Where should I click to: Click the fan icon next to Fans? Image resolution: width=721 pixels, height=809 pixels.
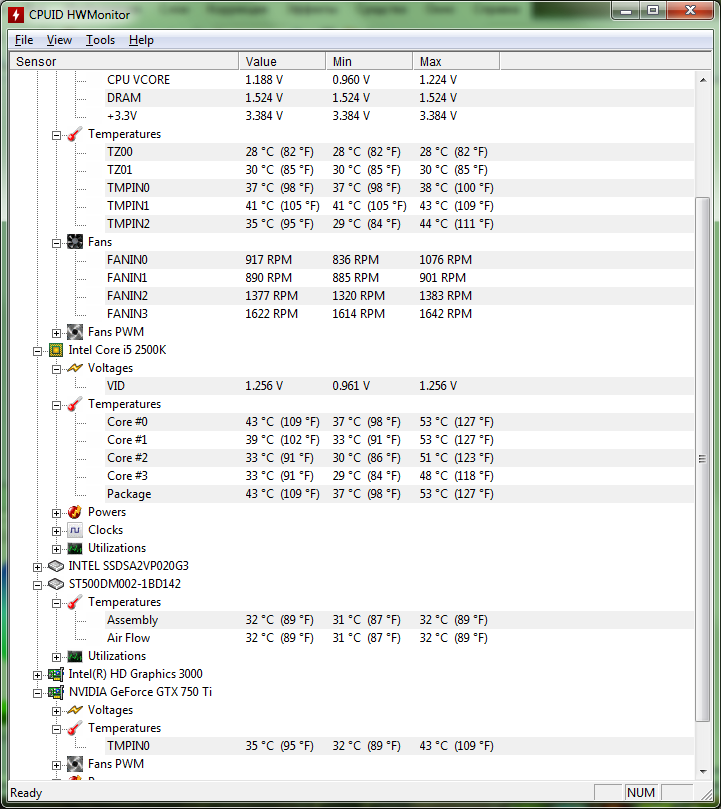[75, 242]
